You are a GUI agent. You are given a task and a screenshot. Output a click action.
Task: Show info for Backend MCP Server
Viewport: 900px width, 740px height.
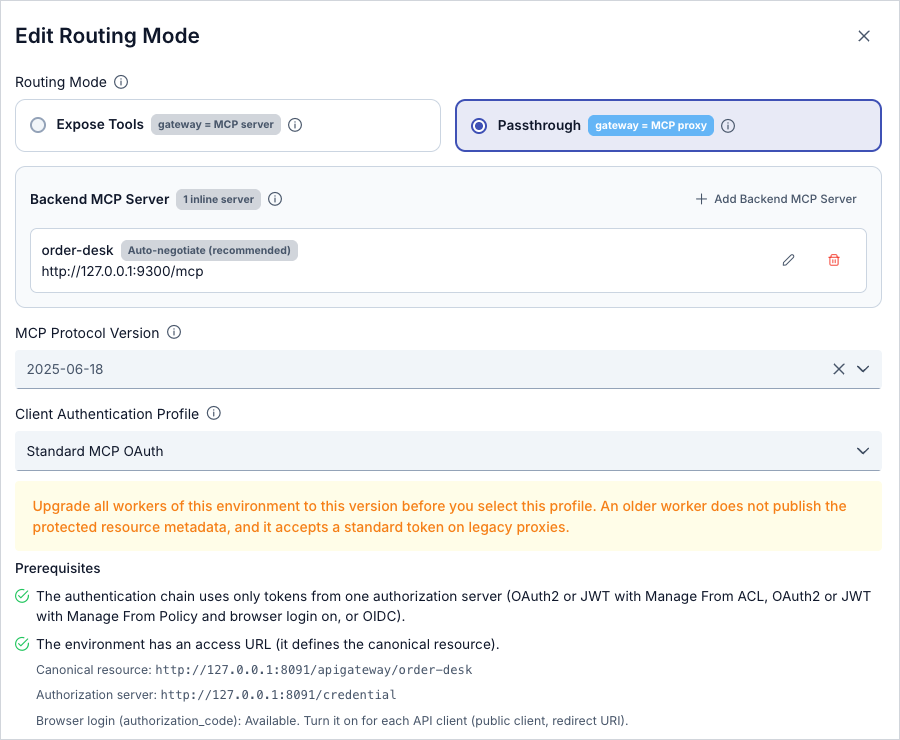[275, 199]
